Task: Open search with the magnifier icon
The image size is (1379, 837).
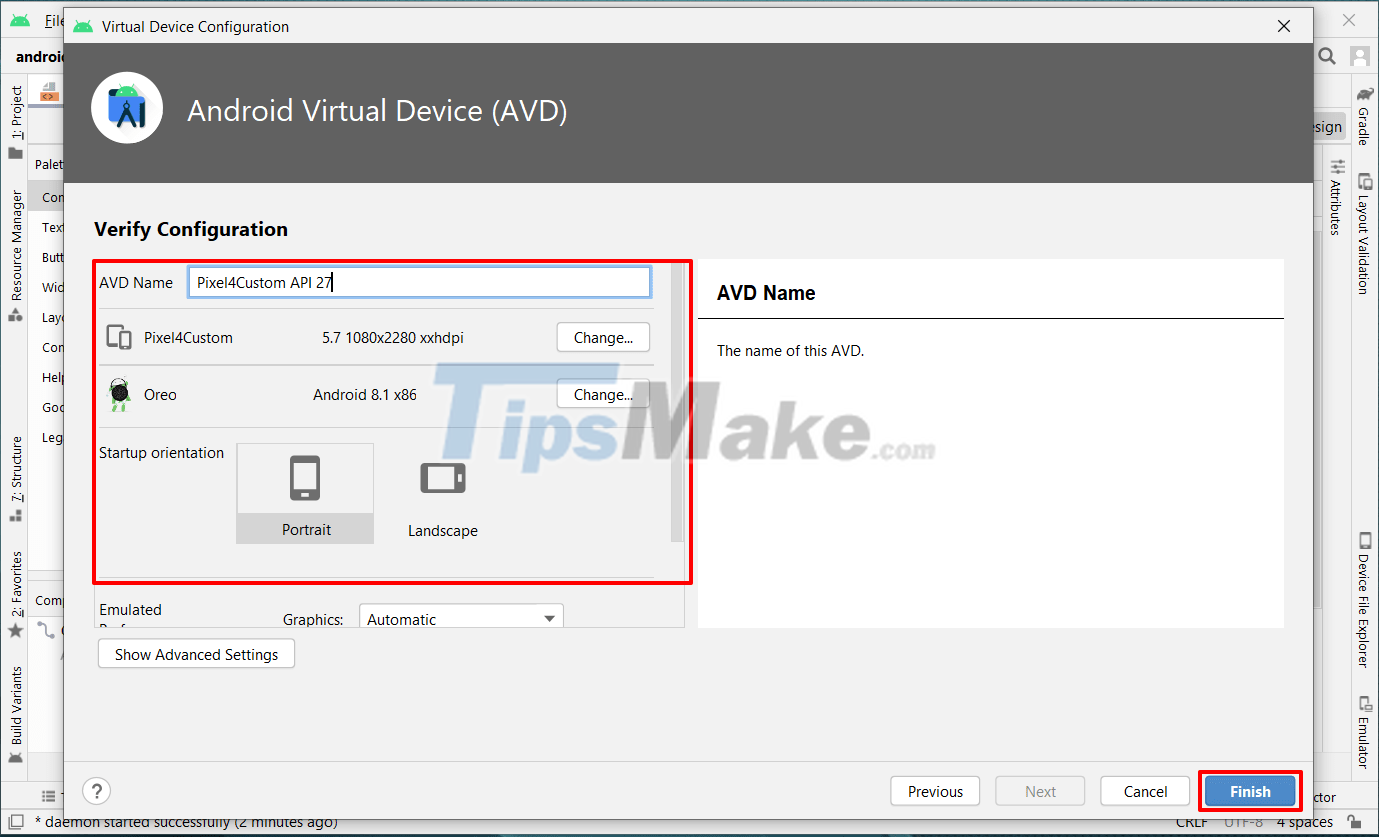Action: tap(1327, 57)
